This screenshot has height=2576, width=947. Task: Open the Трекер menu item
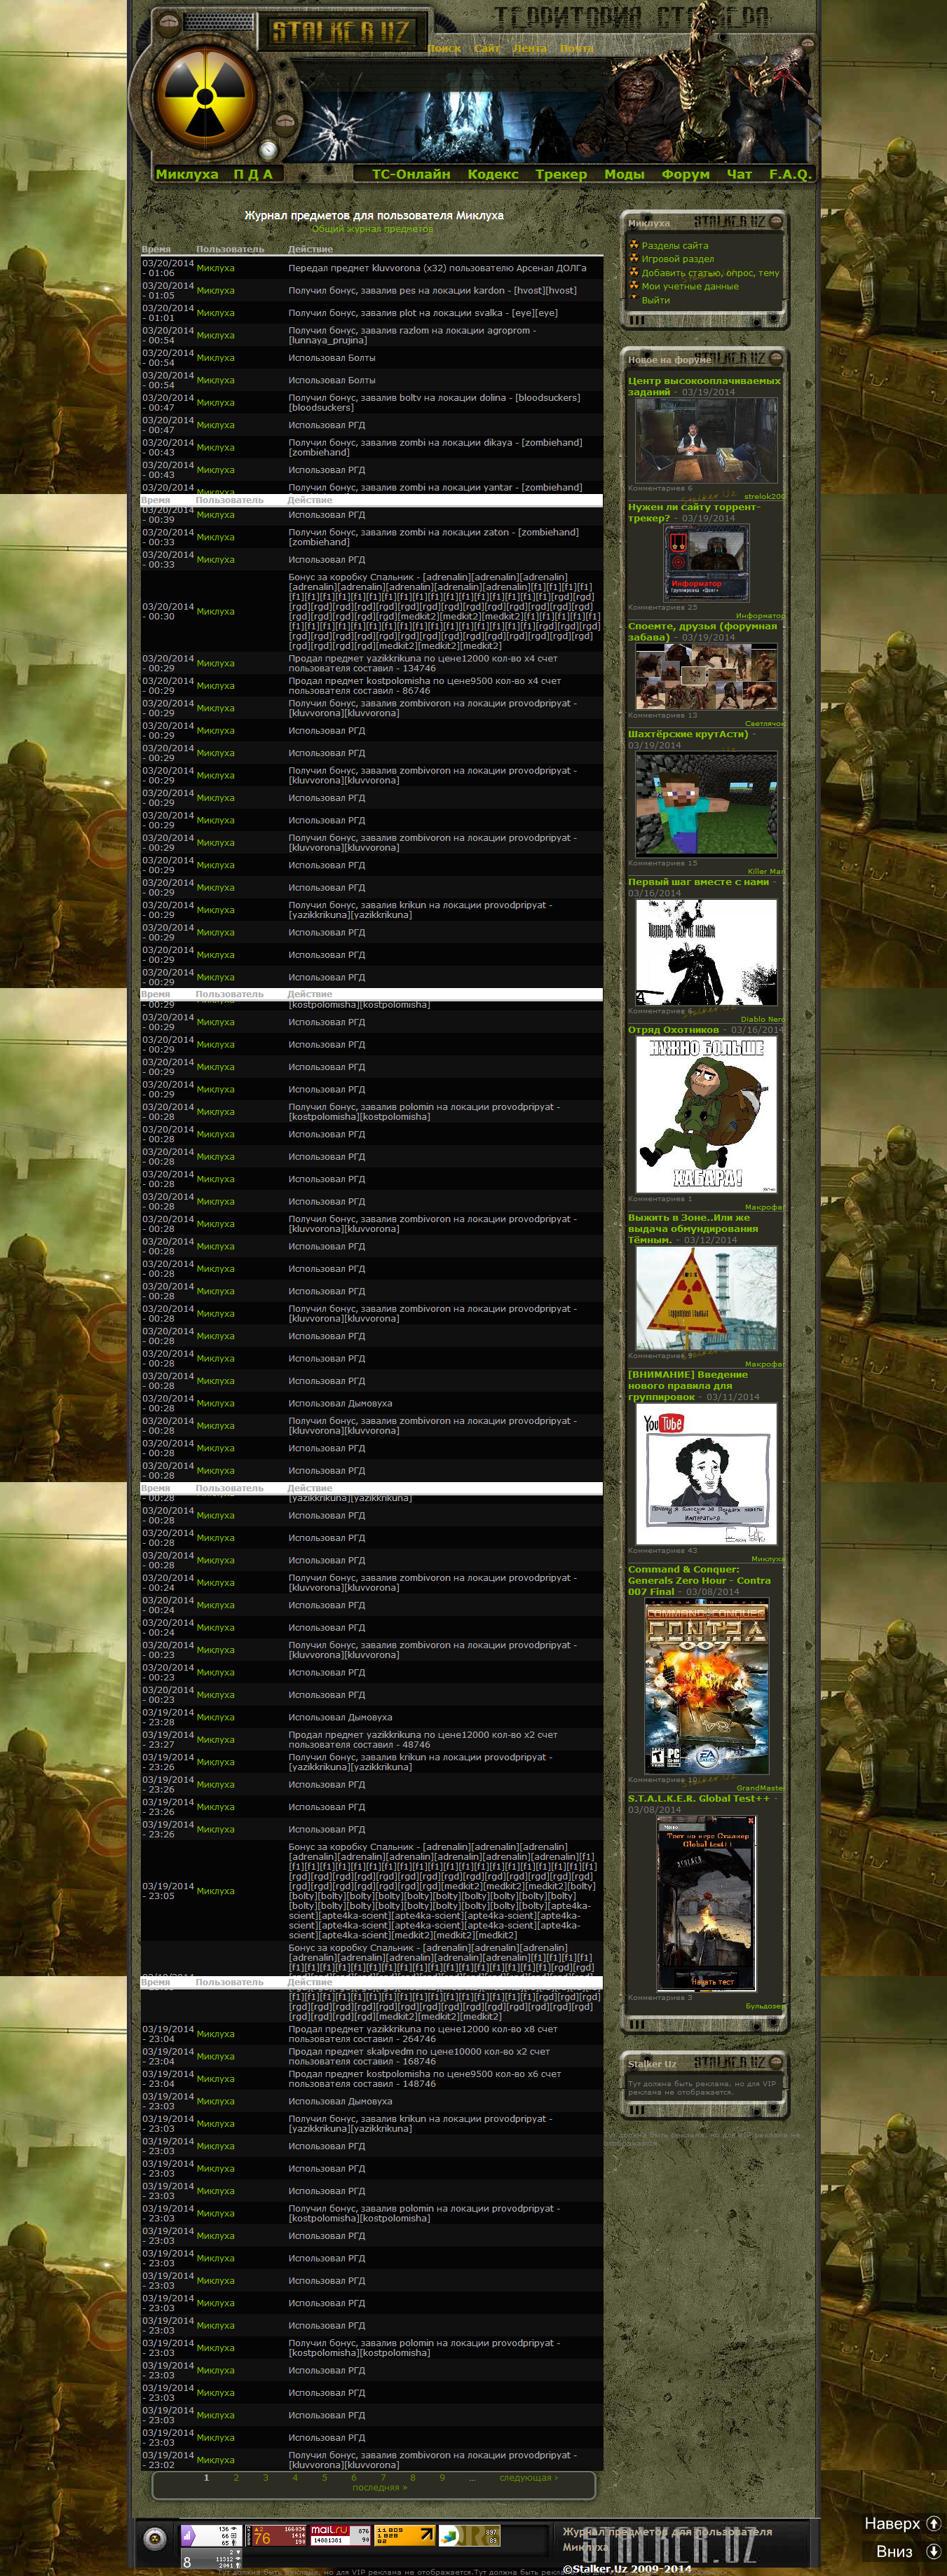click(560, 174)
